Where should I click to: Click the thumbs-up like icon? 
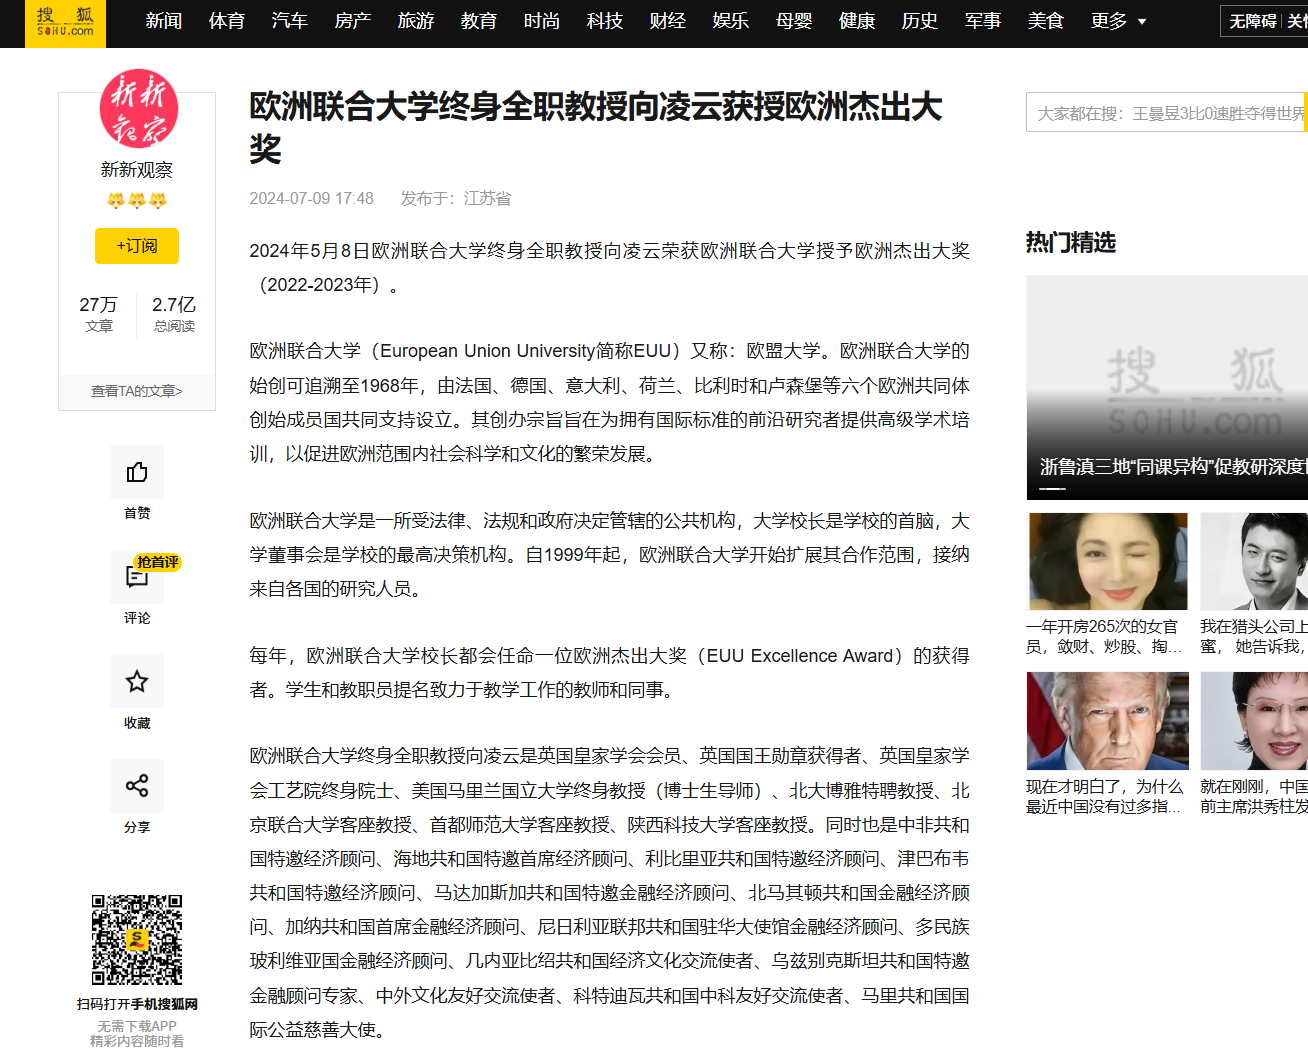(x=137, y=472)
